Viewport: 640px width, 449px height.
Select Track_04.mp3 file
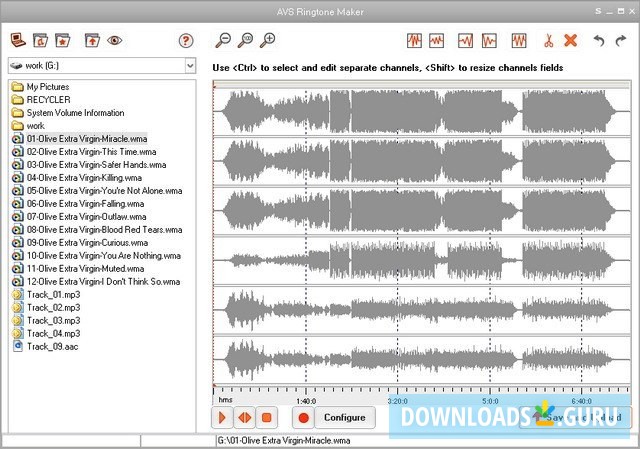(x=53, y=333)
